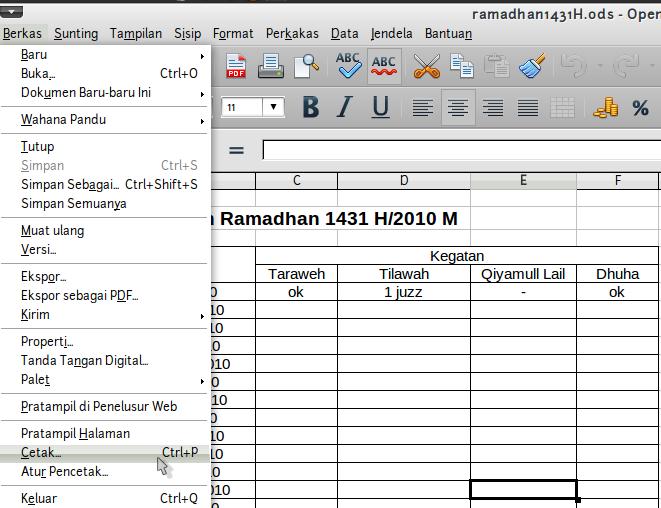Click Ekspor sebagai PDF... entry
The width and height of the screenshot is (661, 508).
point(80,296)
